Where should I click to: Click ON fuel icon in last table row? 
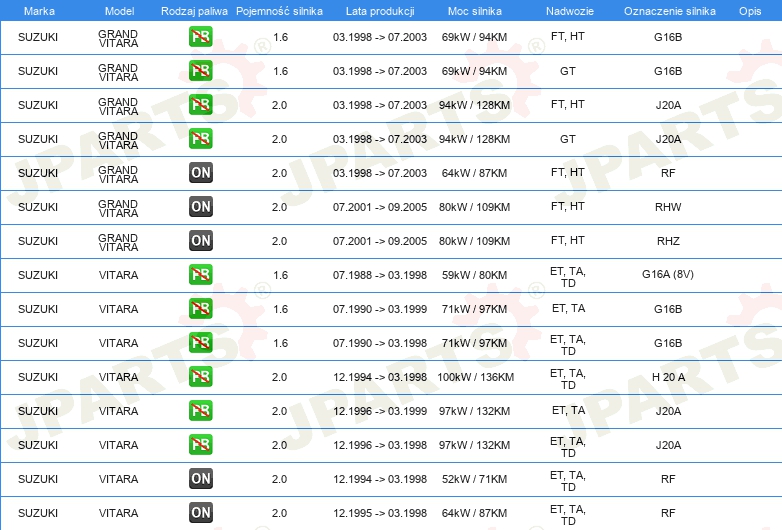(201, 513)
